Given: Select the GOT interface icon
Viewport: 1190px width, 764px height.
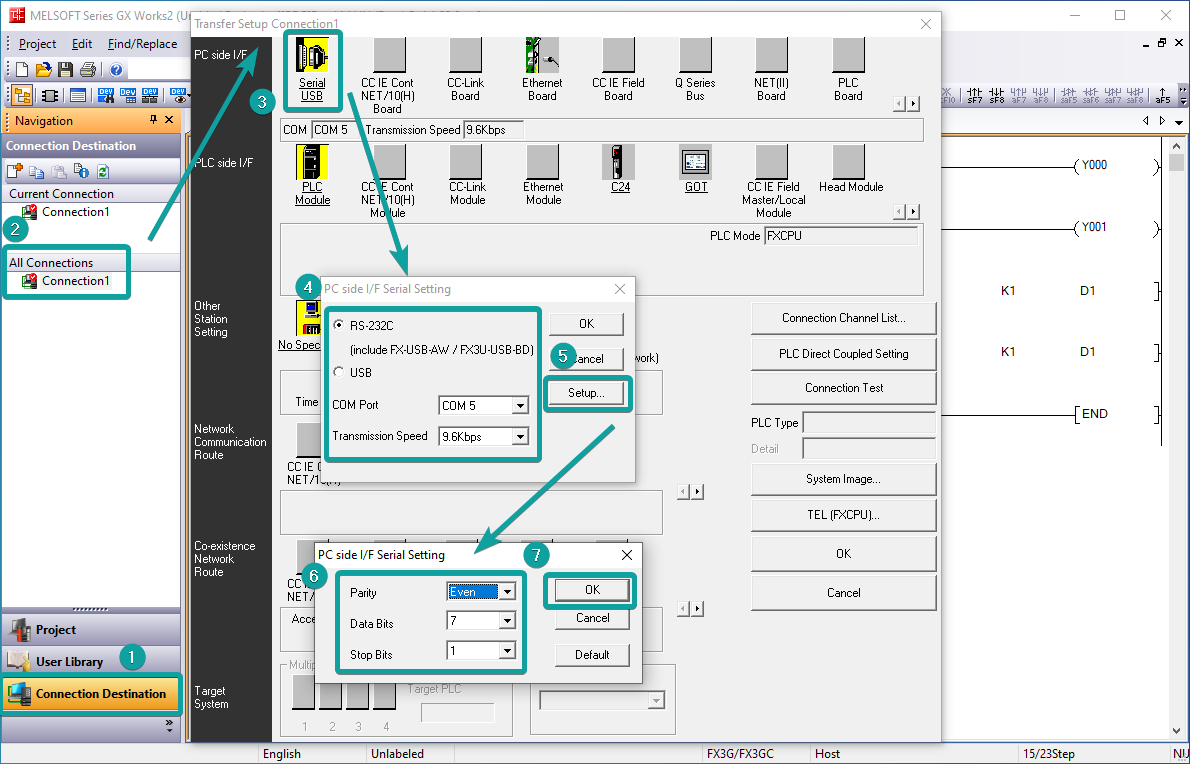Looking at the screenshot, I should 695,162.
